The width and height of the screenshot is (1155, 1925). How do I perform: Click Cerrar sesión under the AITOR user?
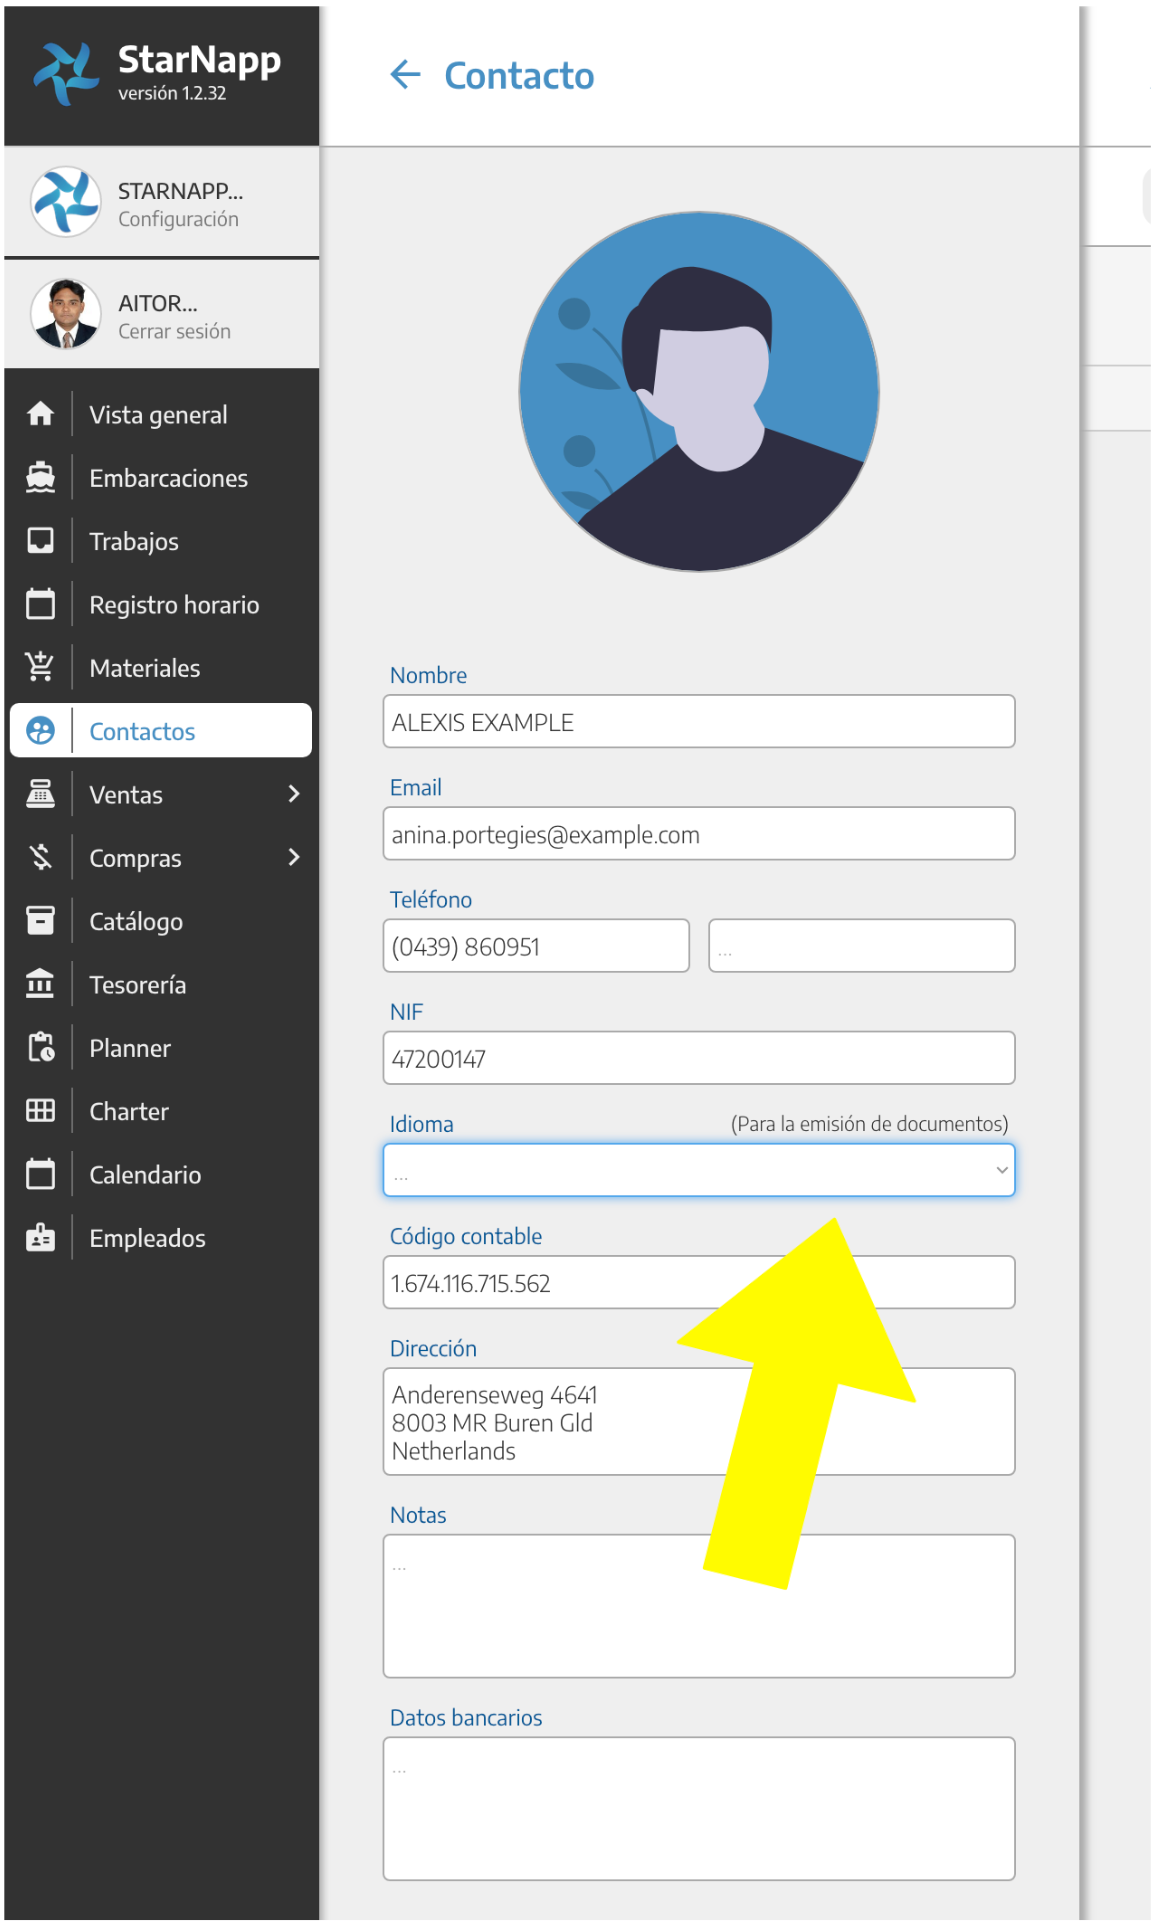pyautogui.click(x=174, y=331)
